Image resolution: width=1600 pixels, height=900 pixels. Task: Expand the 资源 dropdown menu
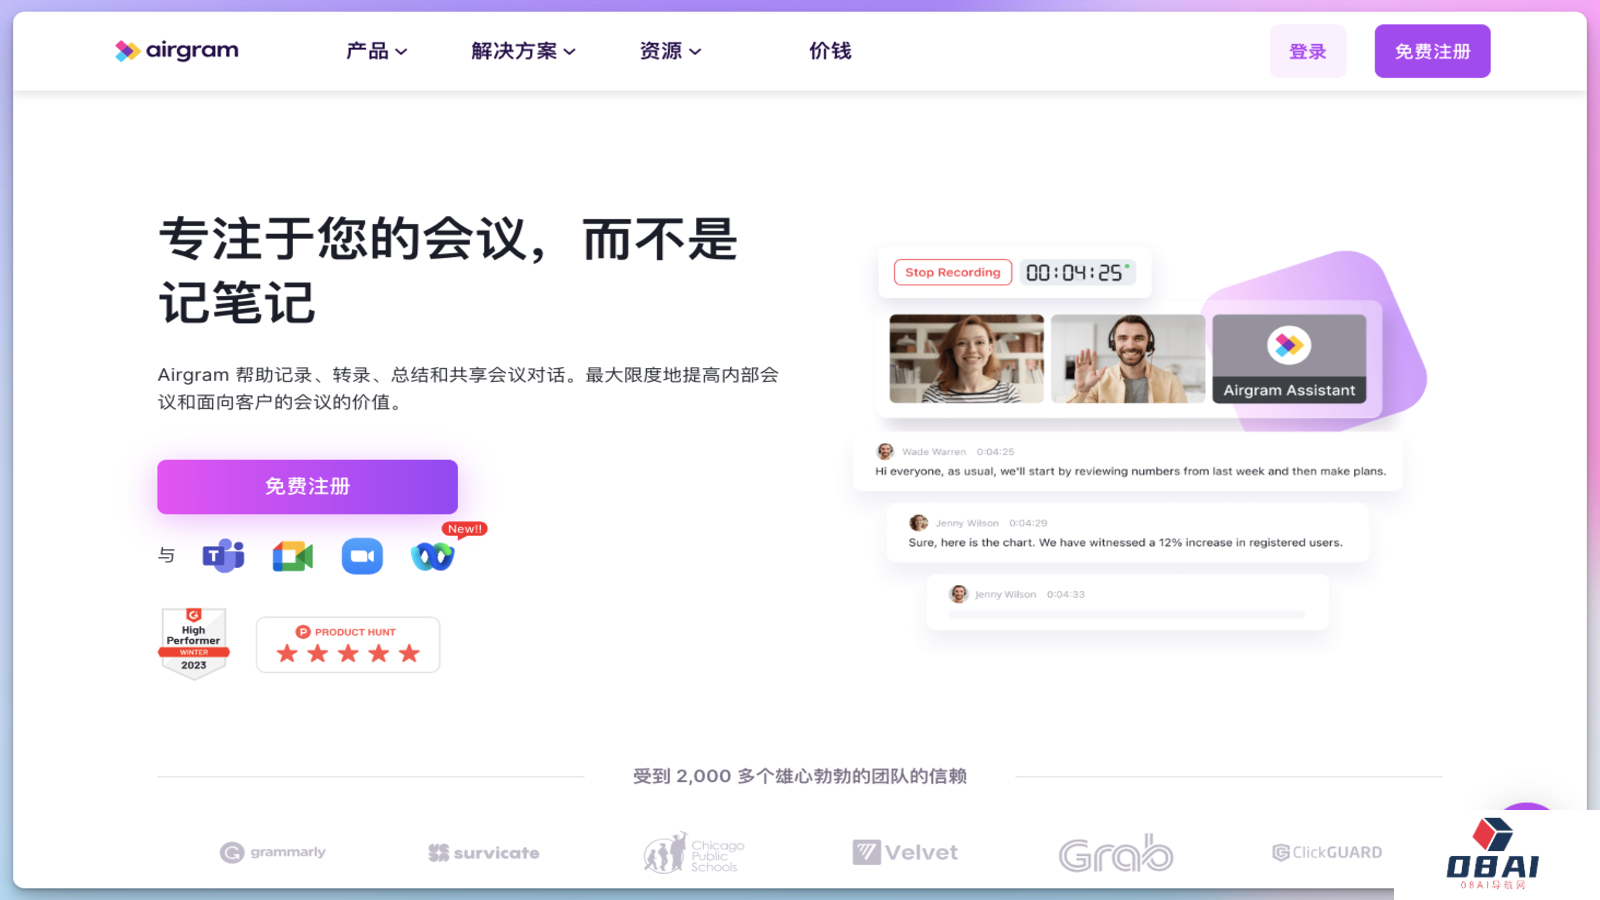(x=670, y=51)
